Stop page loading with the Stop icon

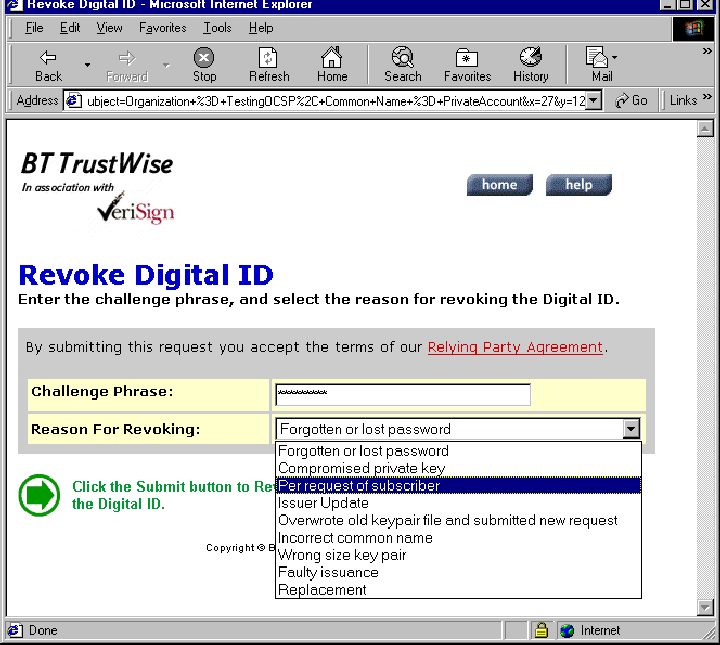[204, 58]
